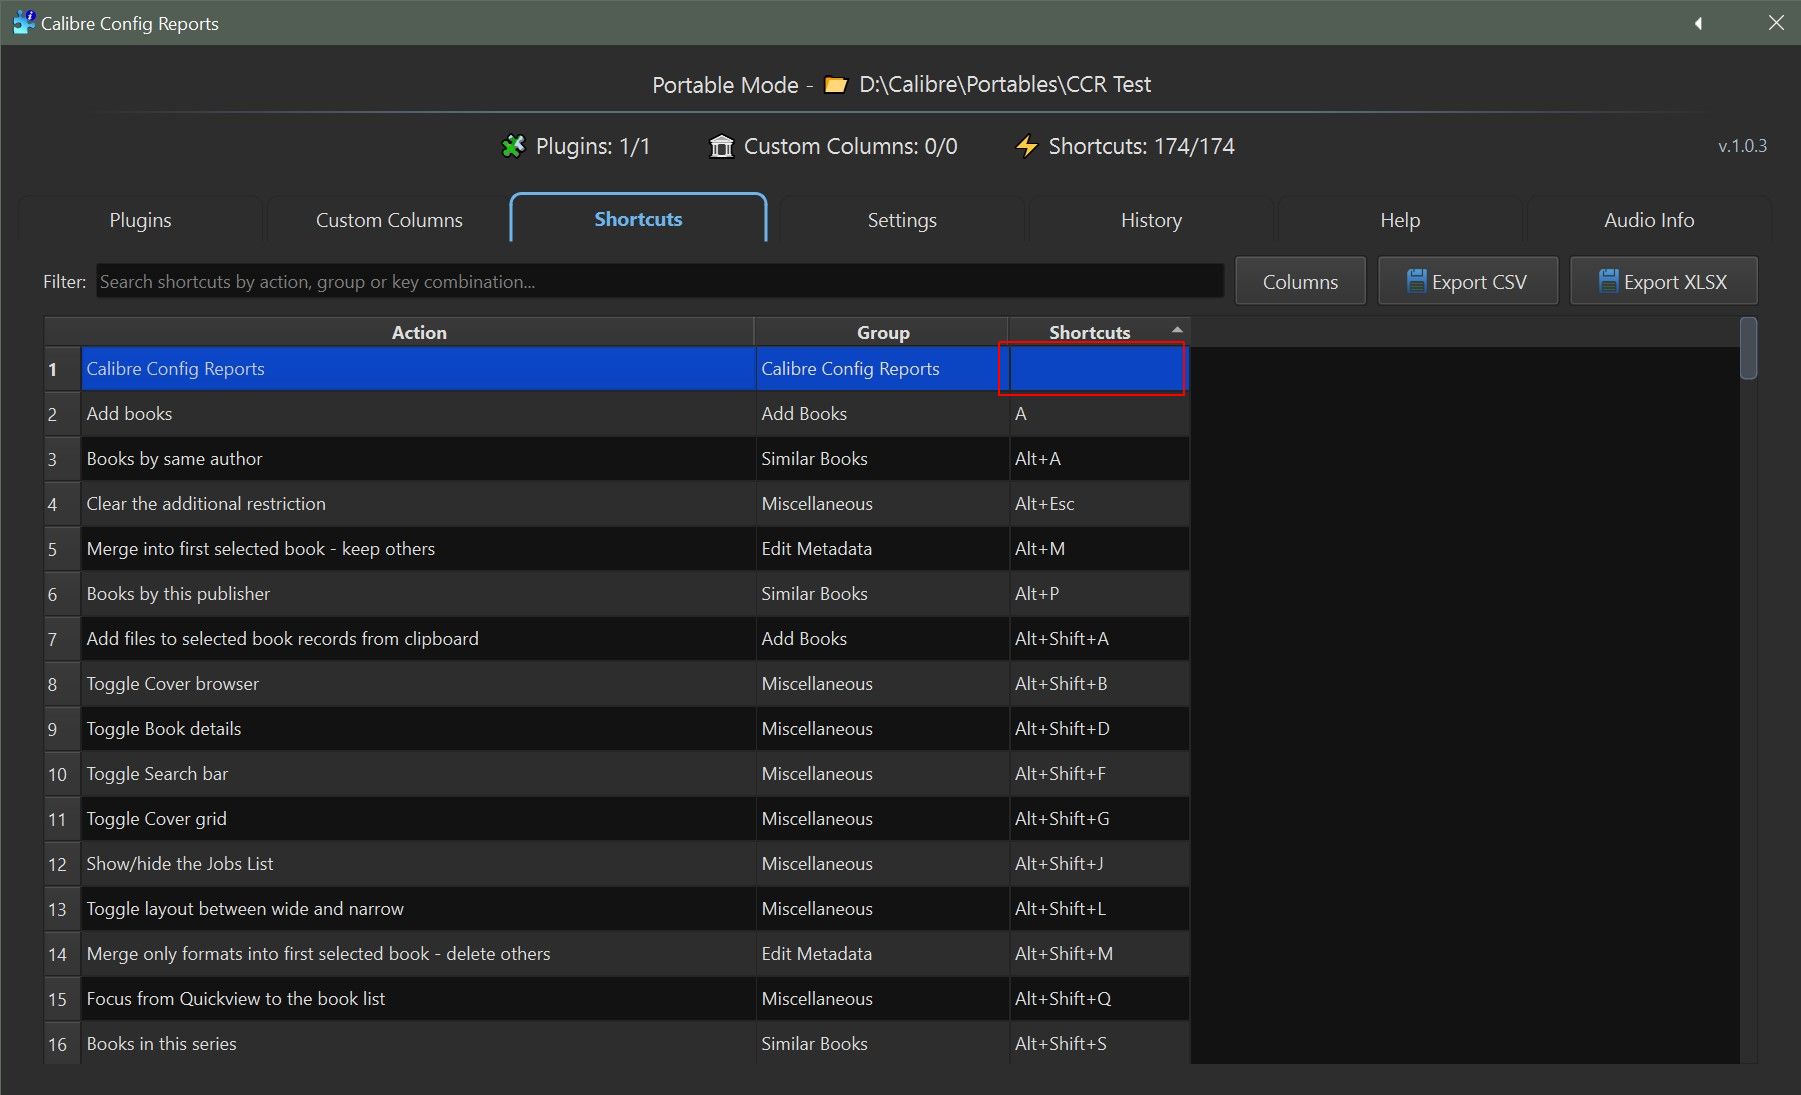This screenshot has width=1801, height=1095.
Task: Go to the Settings tab
Action: point(901,220)
